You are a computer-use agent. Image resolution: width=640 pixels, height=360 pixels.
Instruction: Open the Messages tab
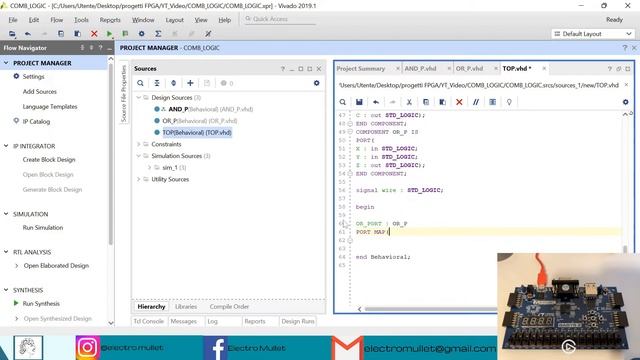pos(184,322)
